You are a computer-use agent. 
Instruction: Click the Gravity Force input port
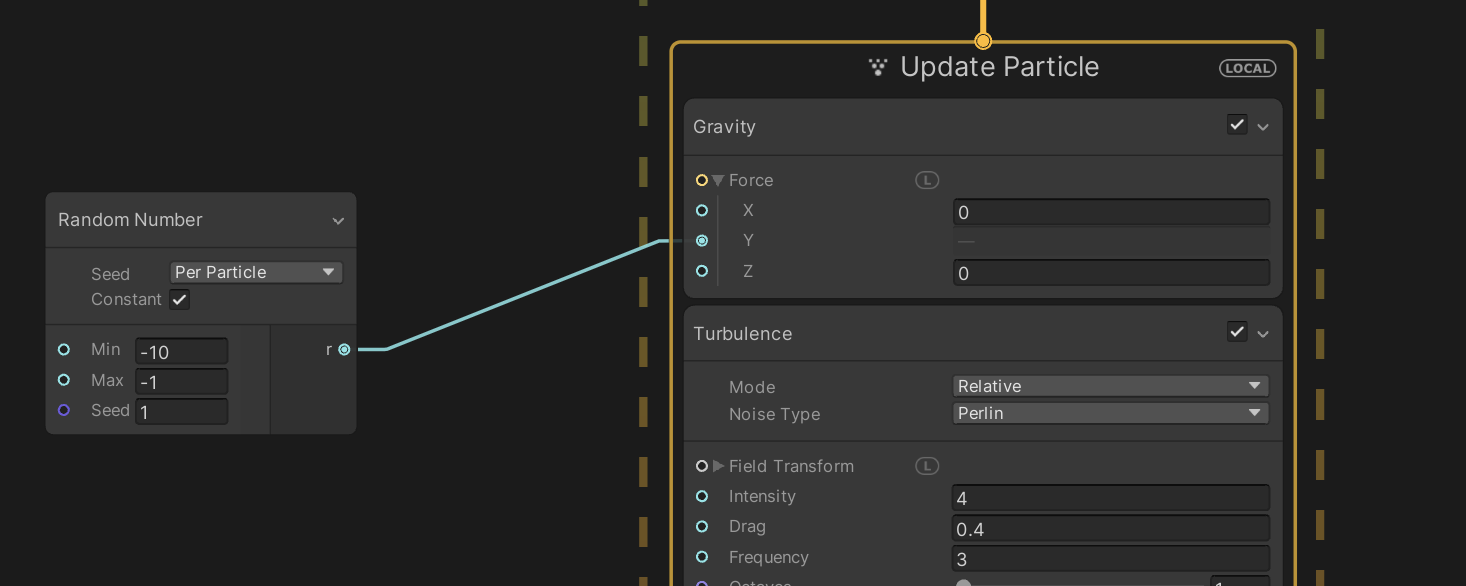[x=702, y=180]
